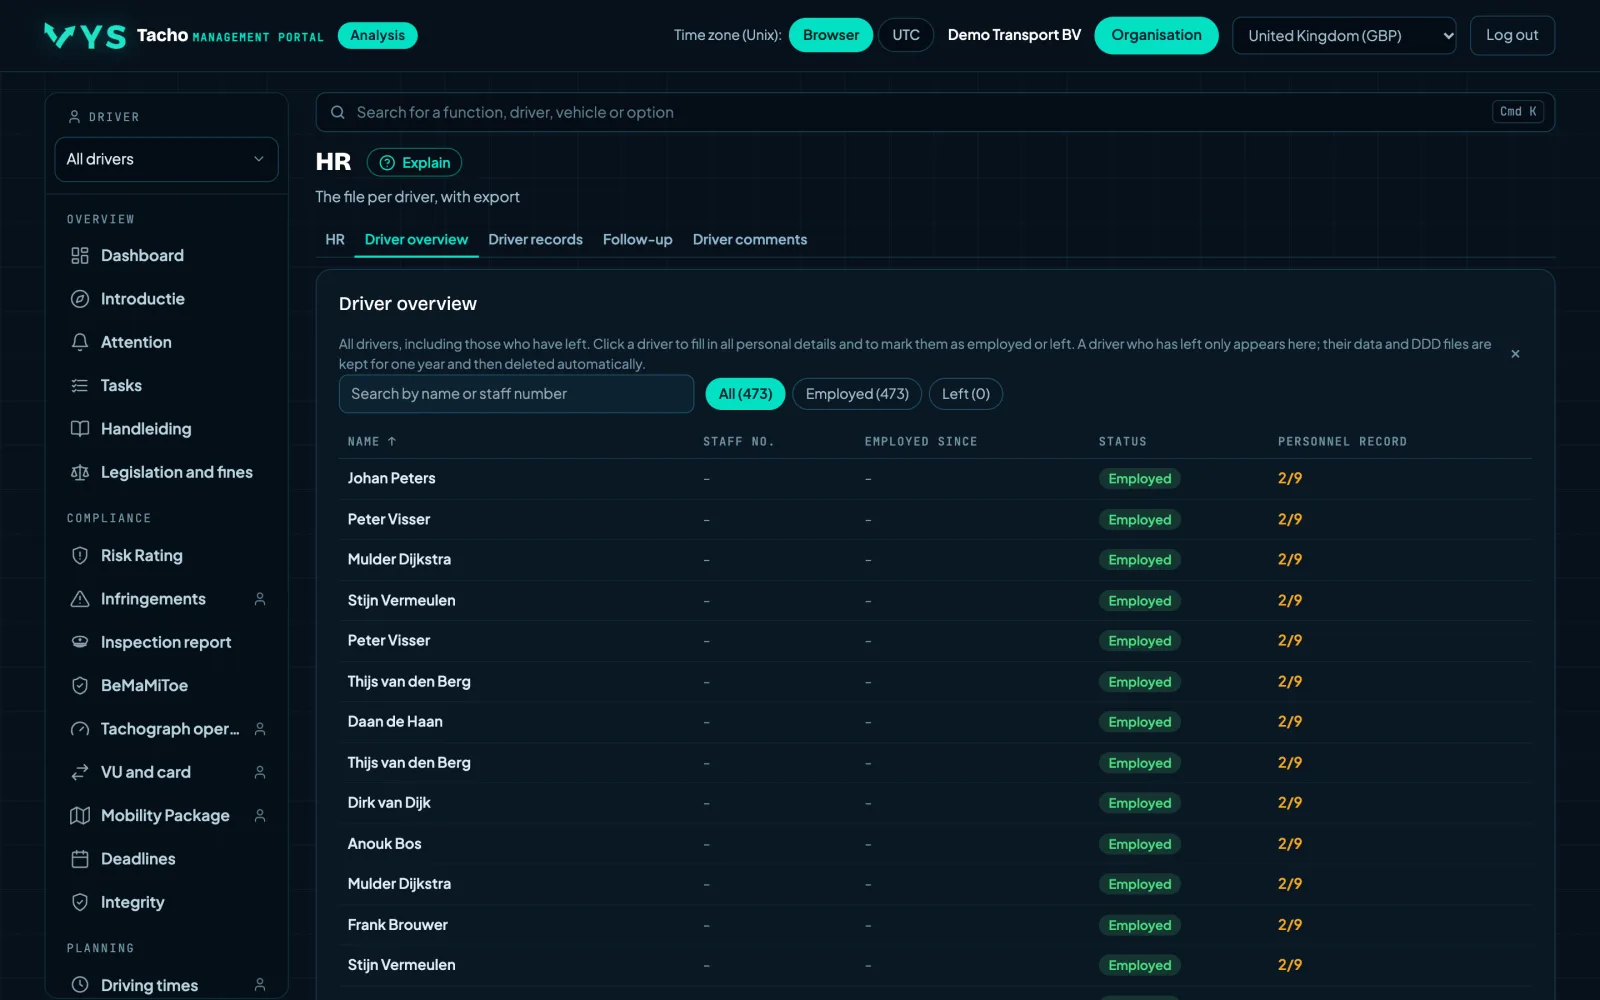This screenshot has height=1000, width=1600.
Task: Switch to the HR tab
Action: coord(335,240)
